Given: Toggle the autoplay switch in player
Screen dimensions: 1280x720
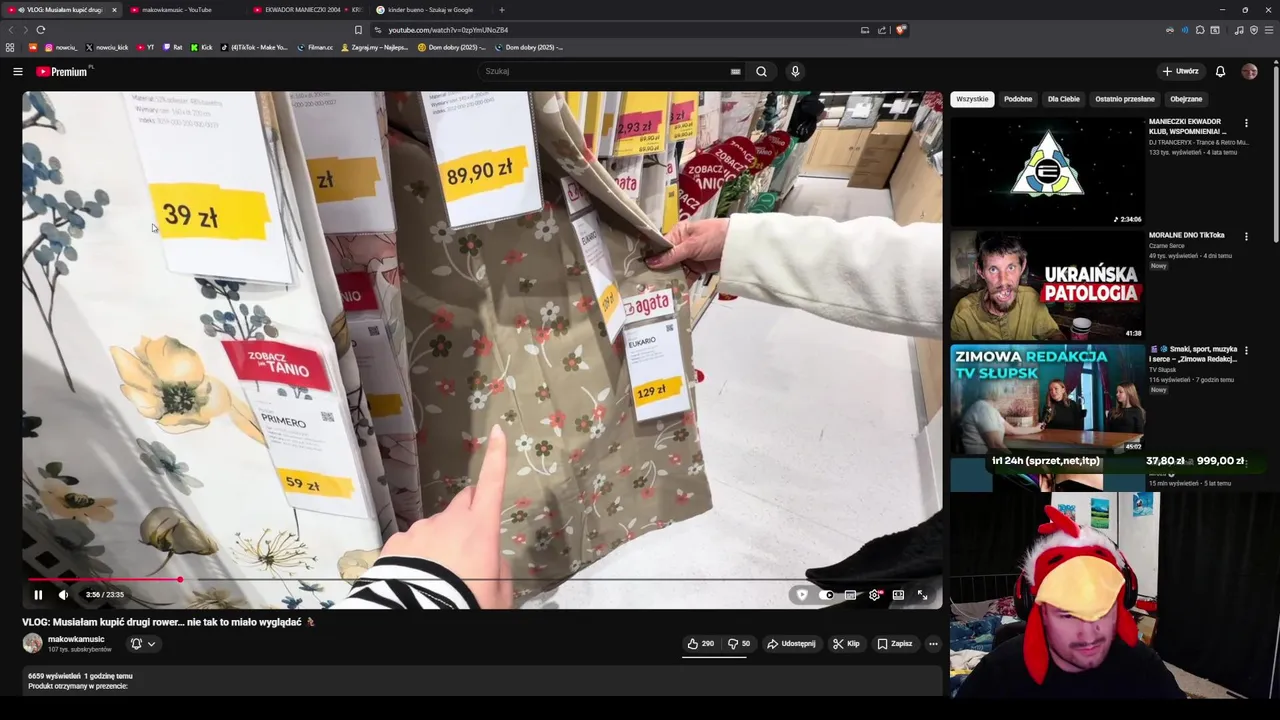Looking at the screenshot, I should click(x=826, y=595).
